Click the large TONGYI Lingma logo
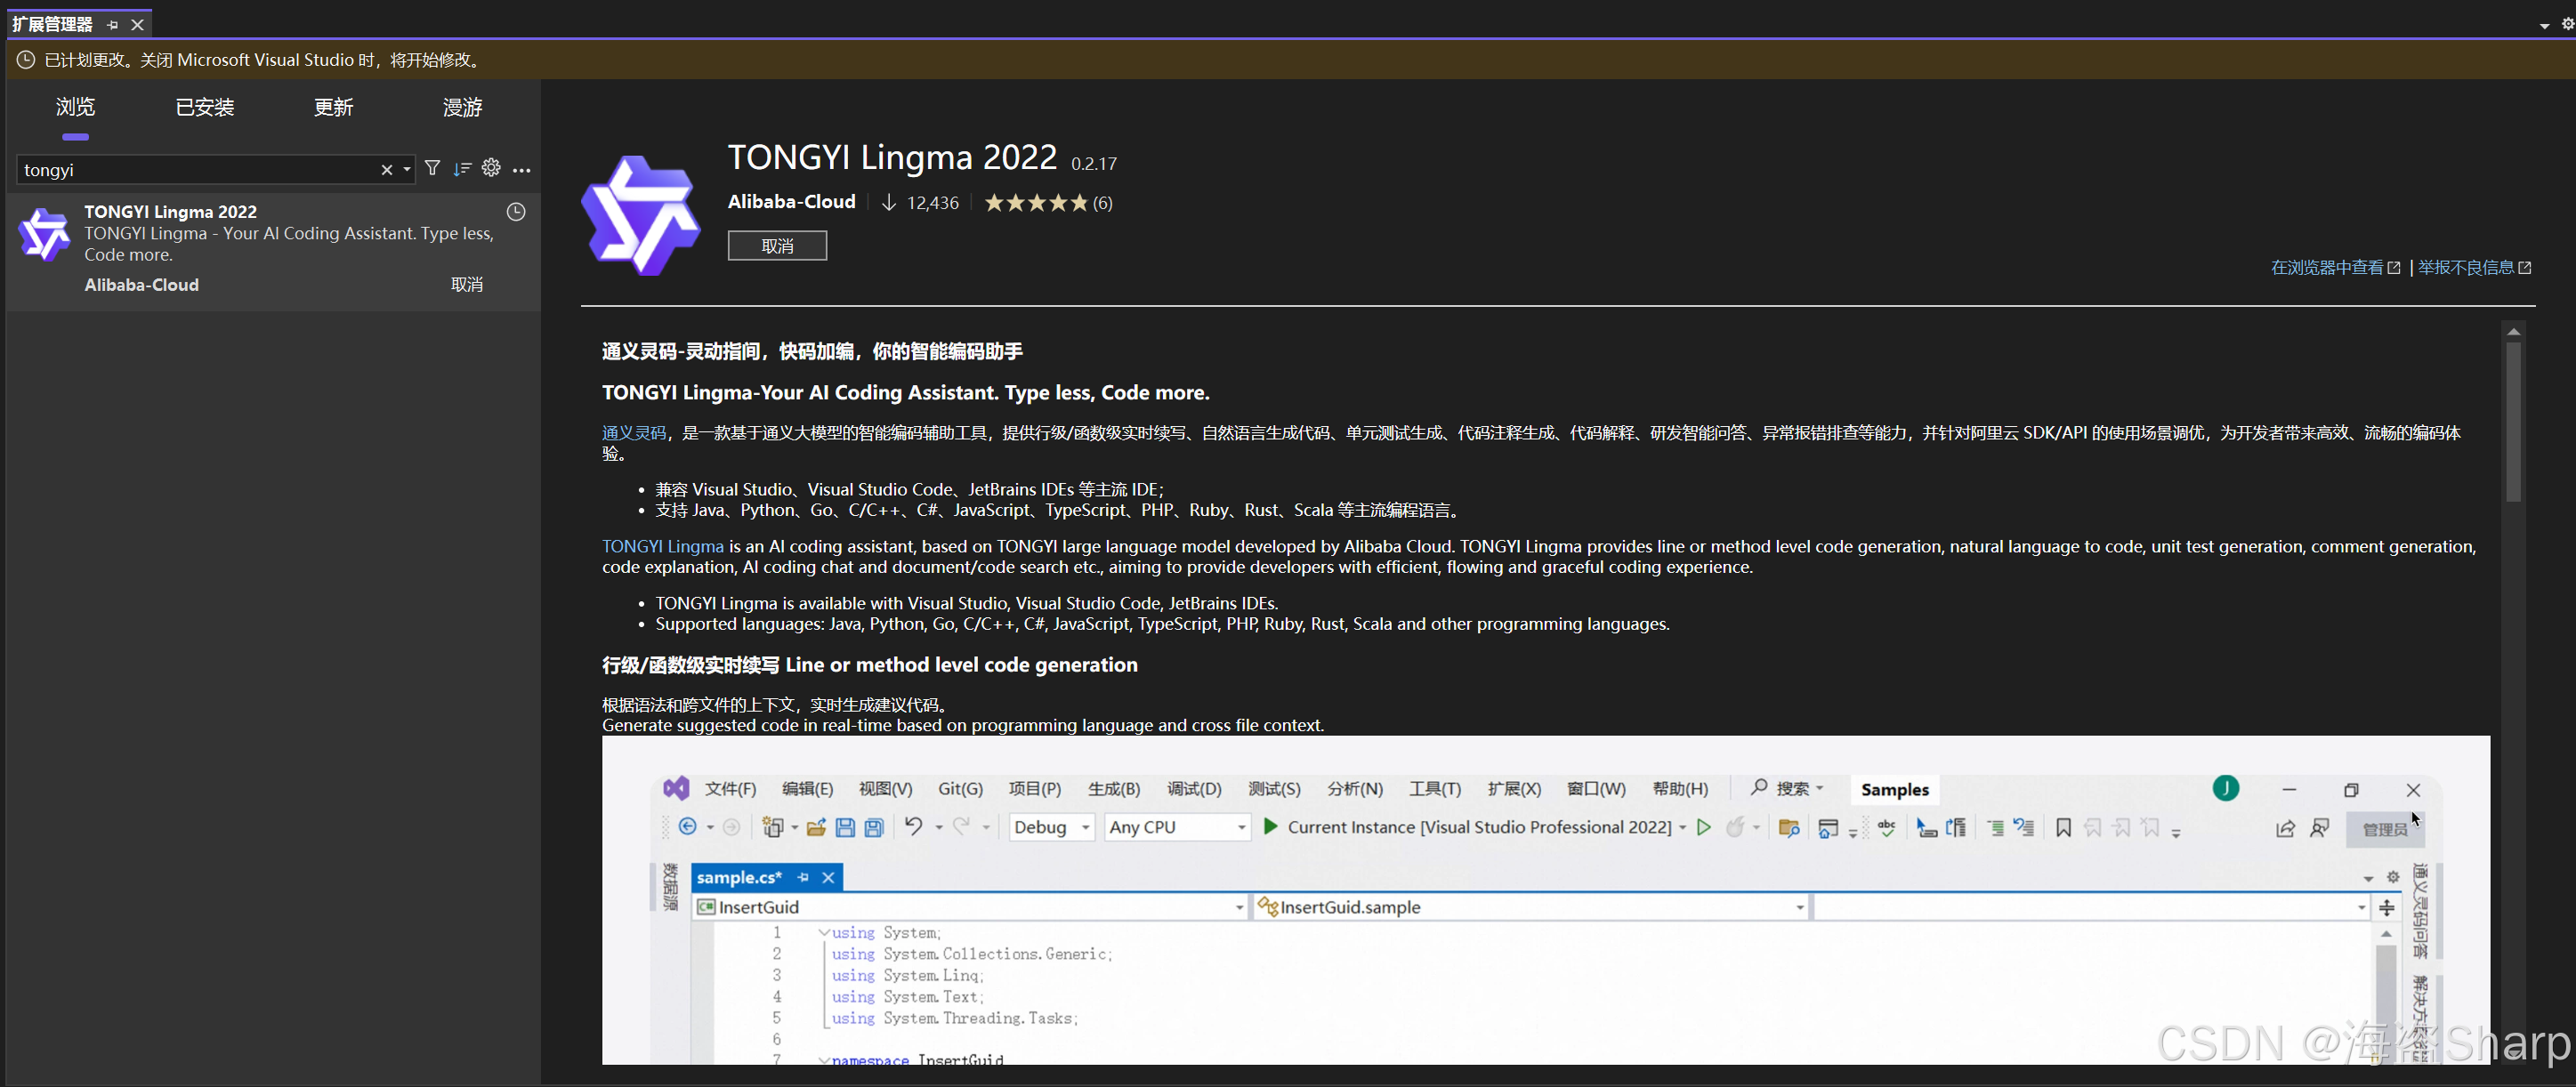 (640, 215)
